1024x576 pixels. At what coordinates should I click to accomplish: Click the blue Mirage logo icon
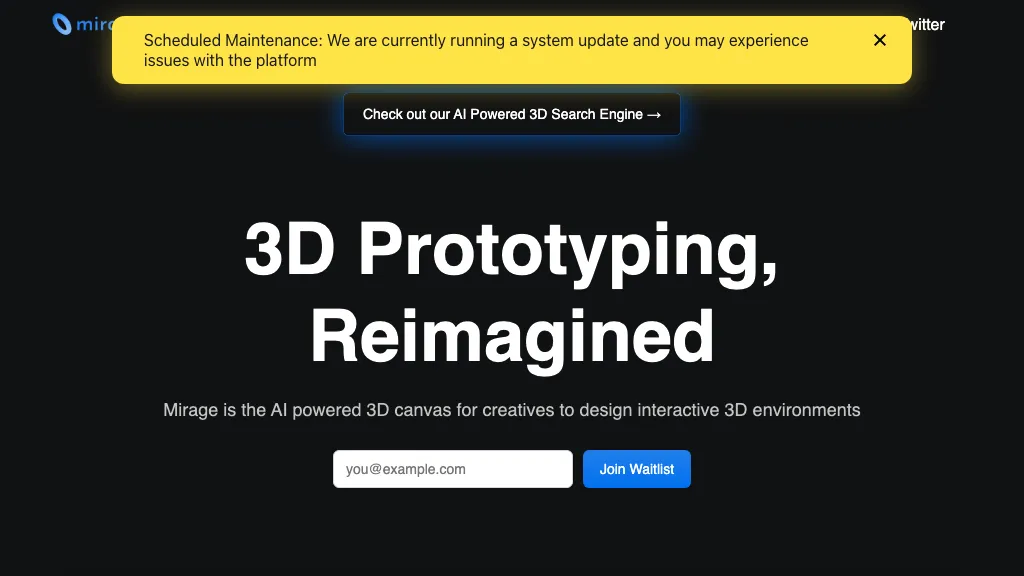tap(62, 24)
